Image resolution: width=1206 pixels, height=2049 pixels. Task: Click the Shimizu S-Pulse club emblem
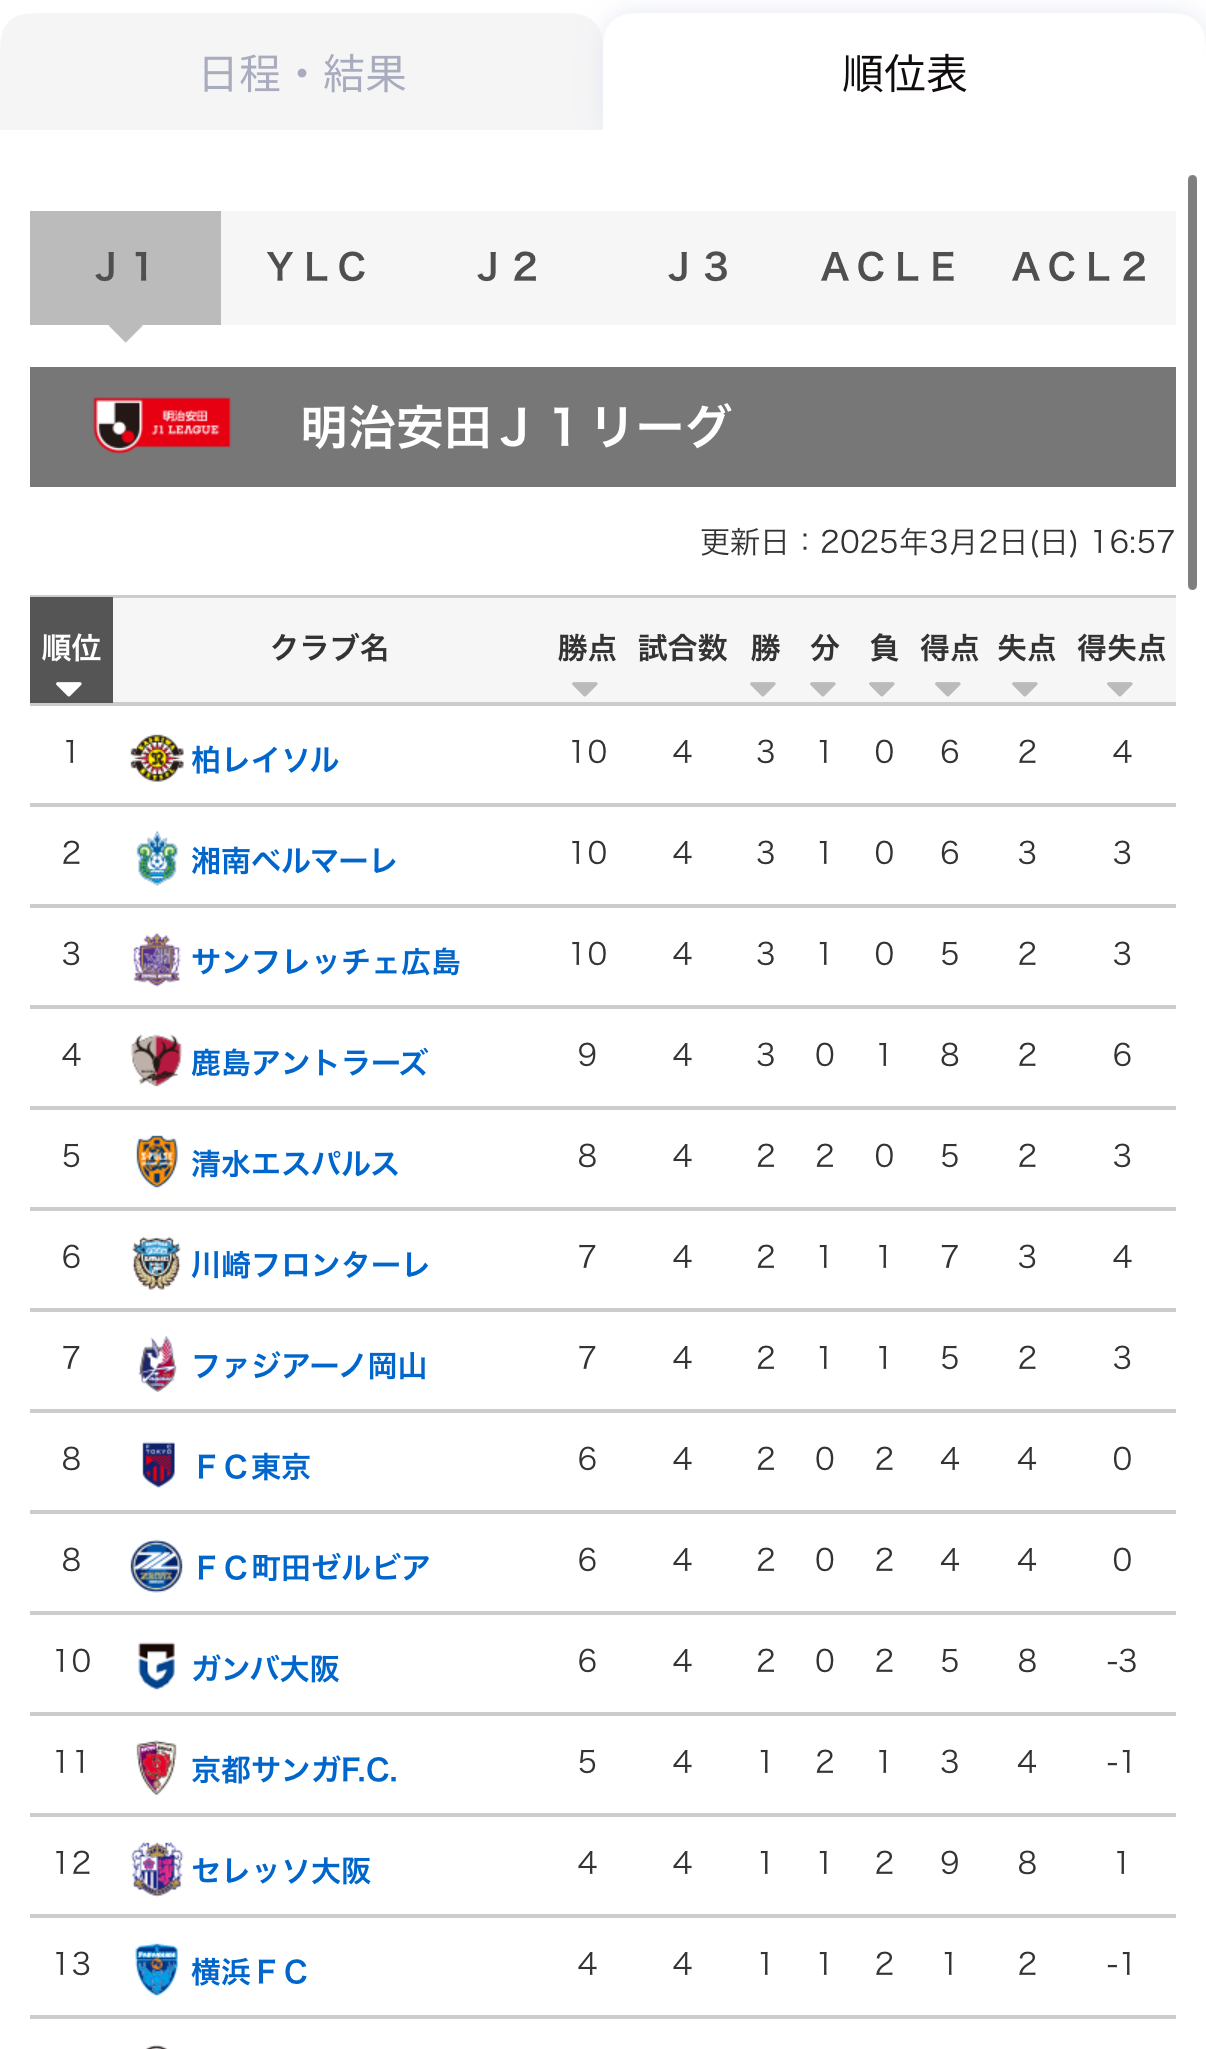pos(157,1161)
